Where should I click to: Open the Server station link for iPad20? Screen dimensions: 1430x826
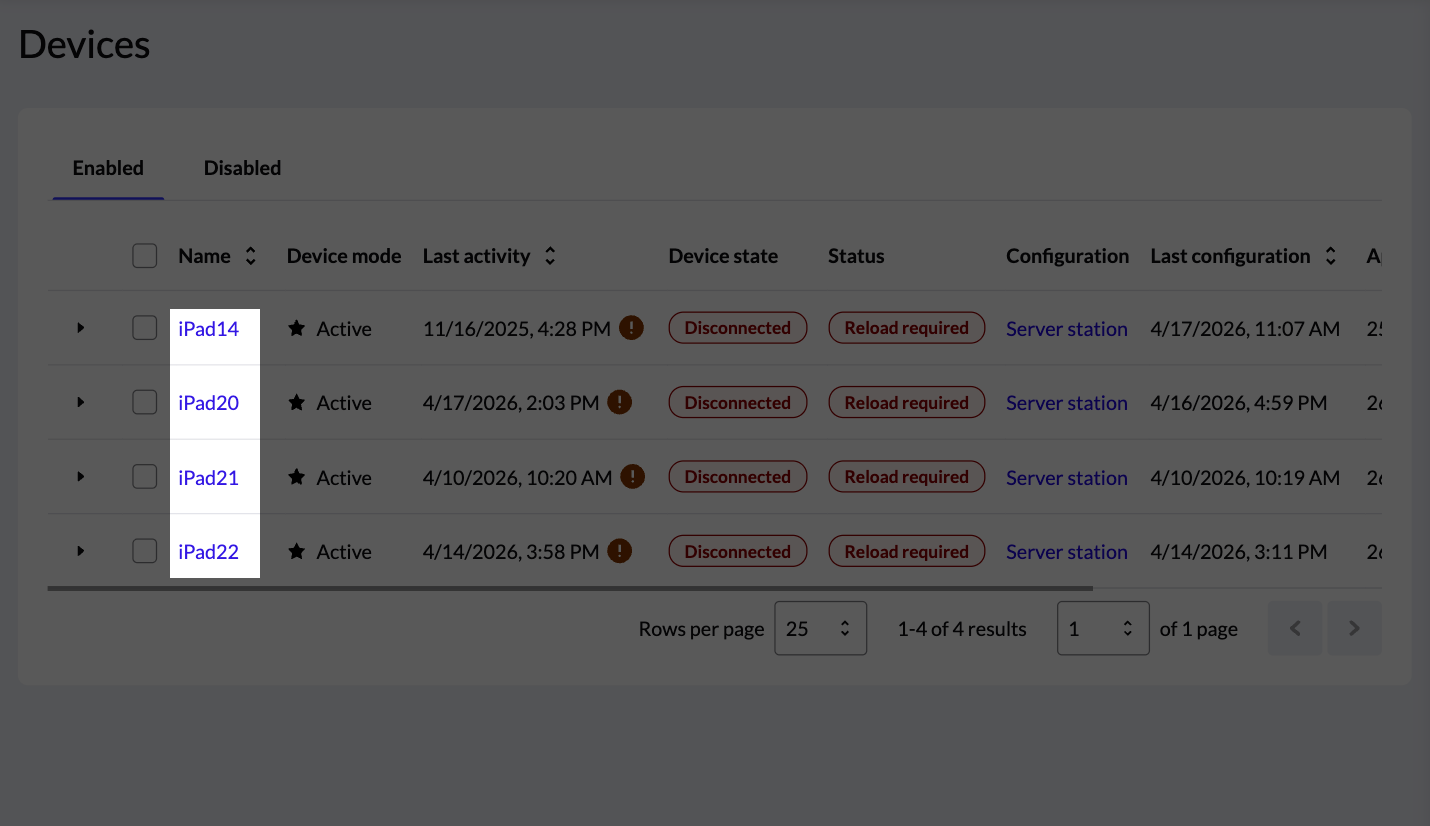coord(1066,402)
